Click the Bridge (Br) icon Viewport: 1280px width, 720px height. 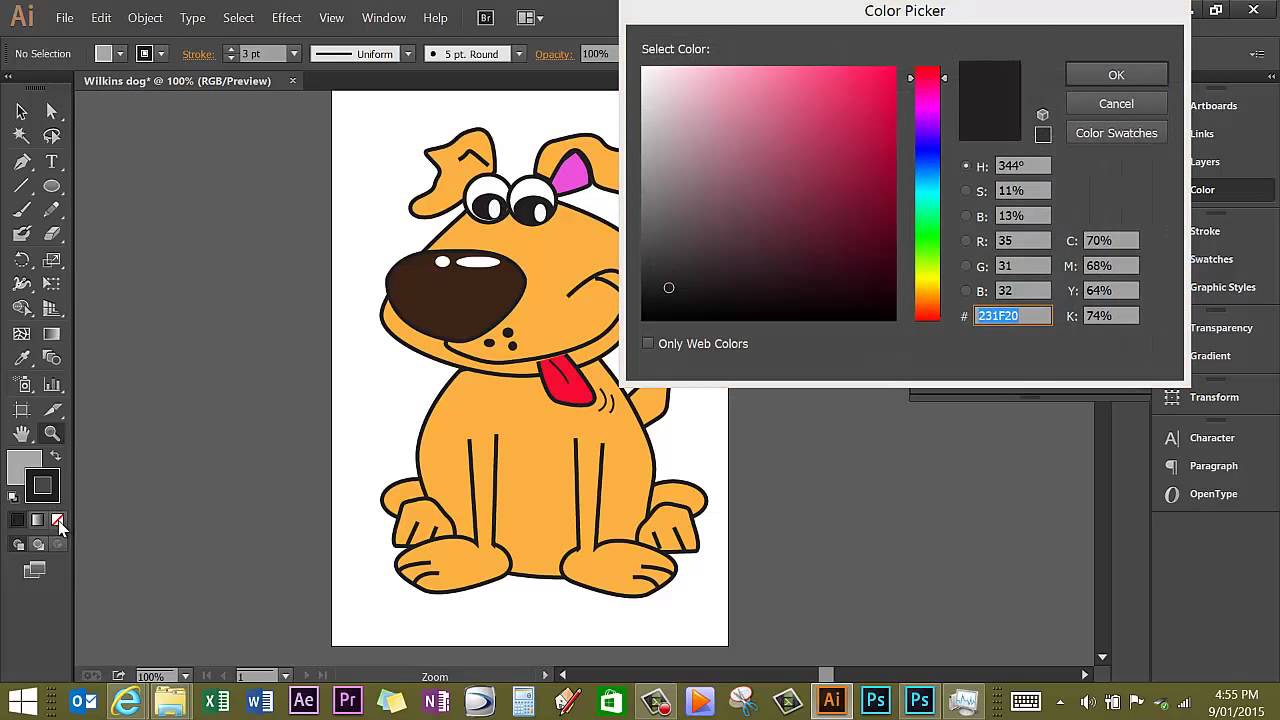click(x=485, y=17)
